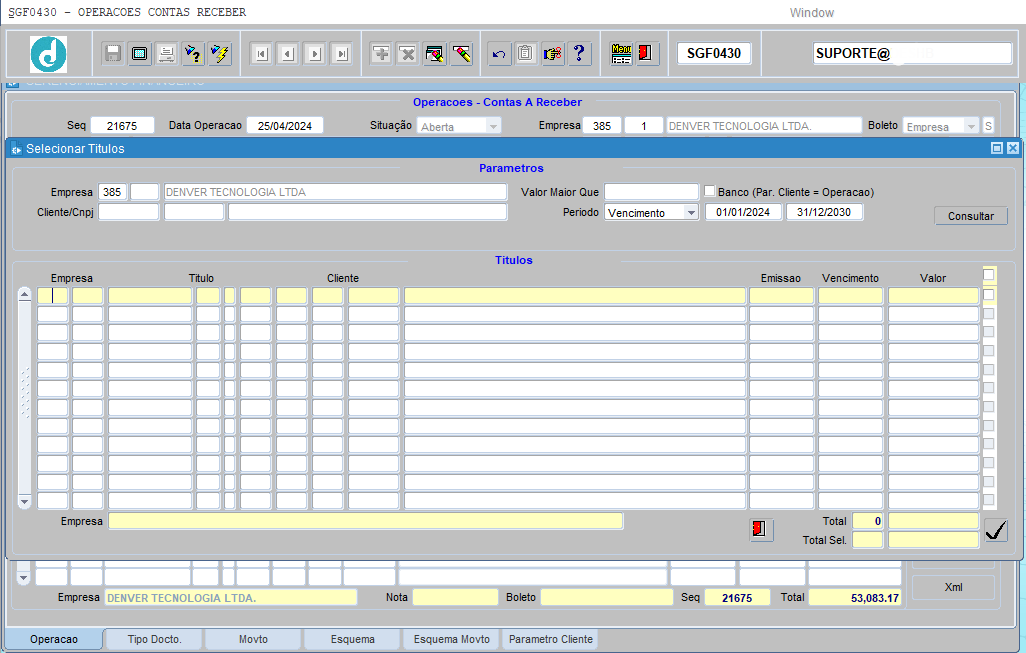Image resolution: width=1026 pixels, height=653 pixels.
Task: Click the Clear Field eraser icon
Action: click(x=461, y=53)
